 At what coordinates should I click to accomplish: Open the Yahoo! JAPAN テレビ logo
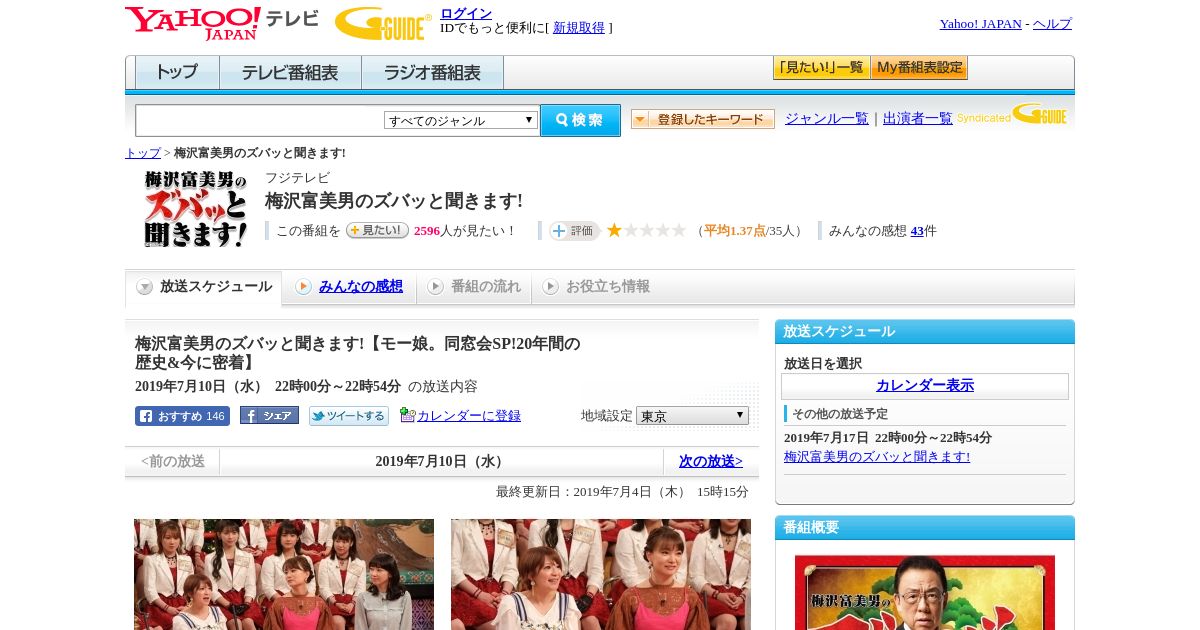pyautogui.click(x=222, y=23)
